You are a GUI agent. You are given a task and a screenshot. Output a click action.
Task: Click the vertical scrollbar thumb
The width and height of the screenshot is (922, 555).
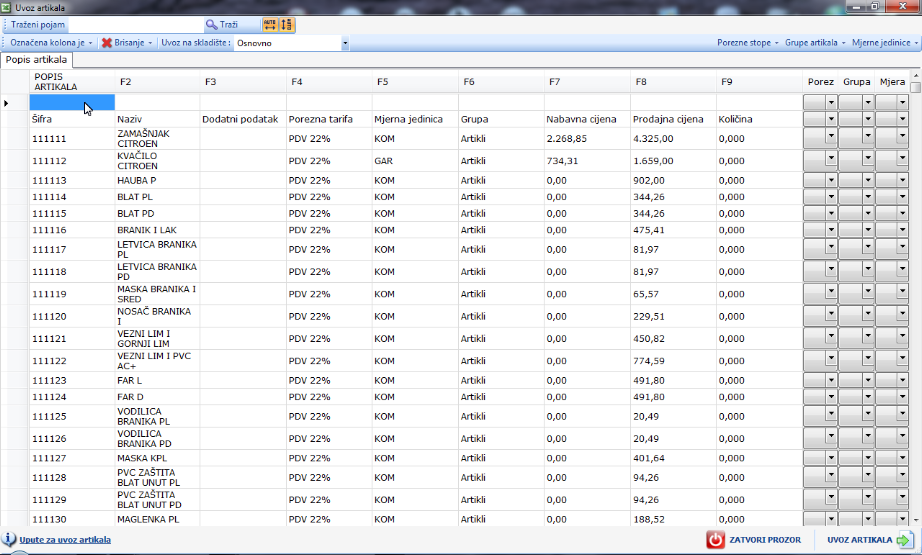[916, 87]
